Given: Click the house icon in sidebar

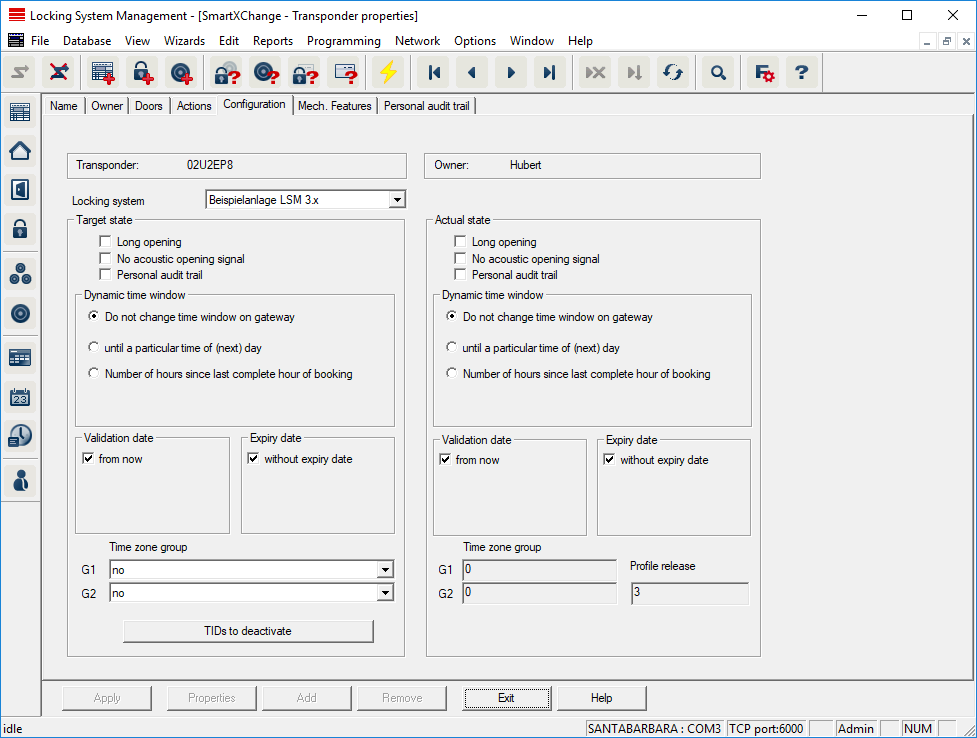Looking at the screenshot, I should (20, 151).
